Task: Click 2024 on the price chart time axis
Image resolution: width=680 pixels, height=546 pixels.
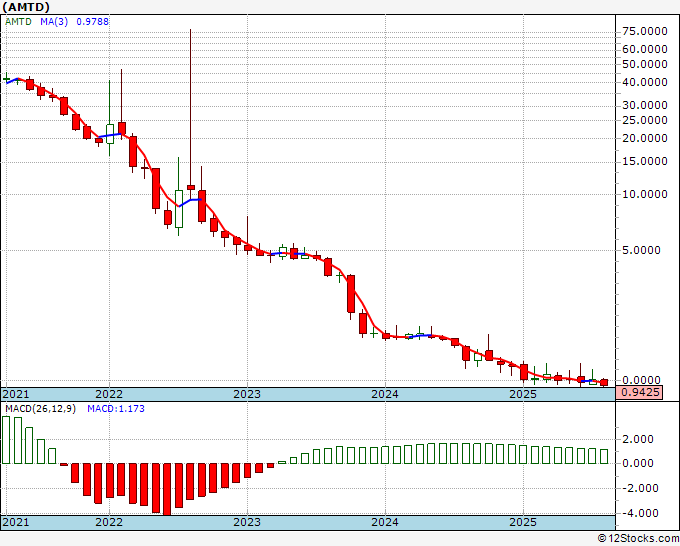Action: click(385, 394)
